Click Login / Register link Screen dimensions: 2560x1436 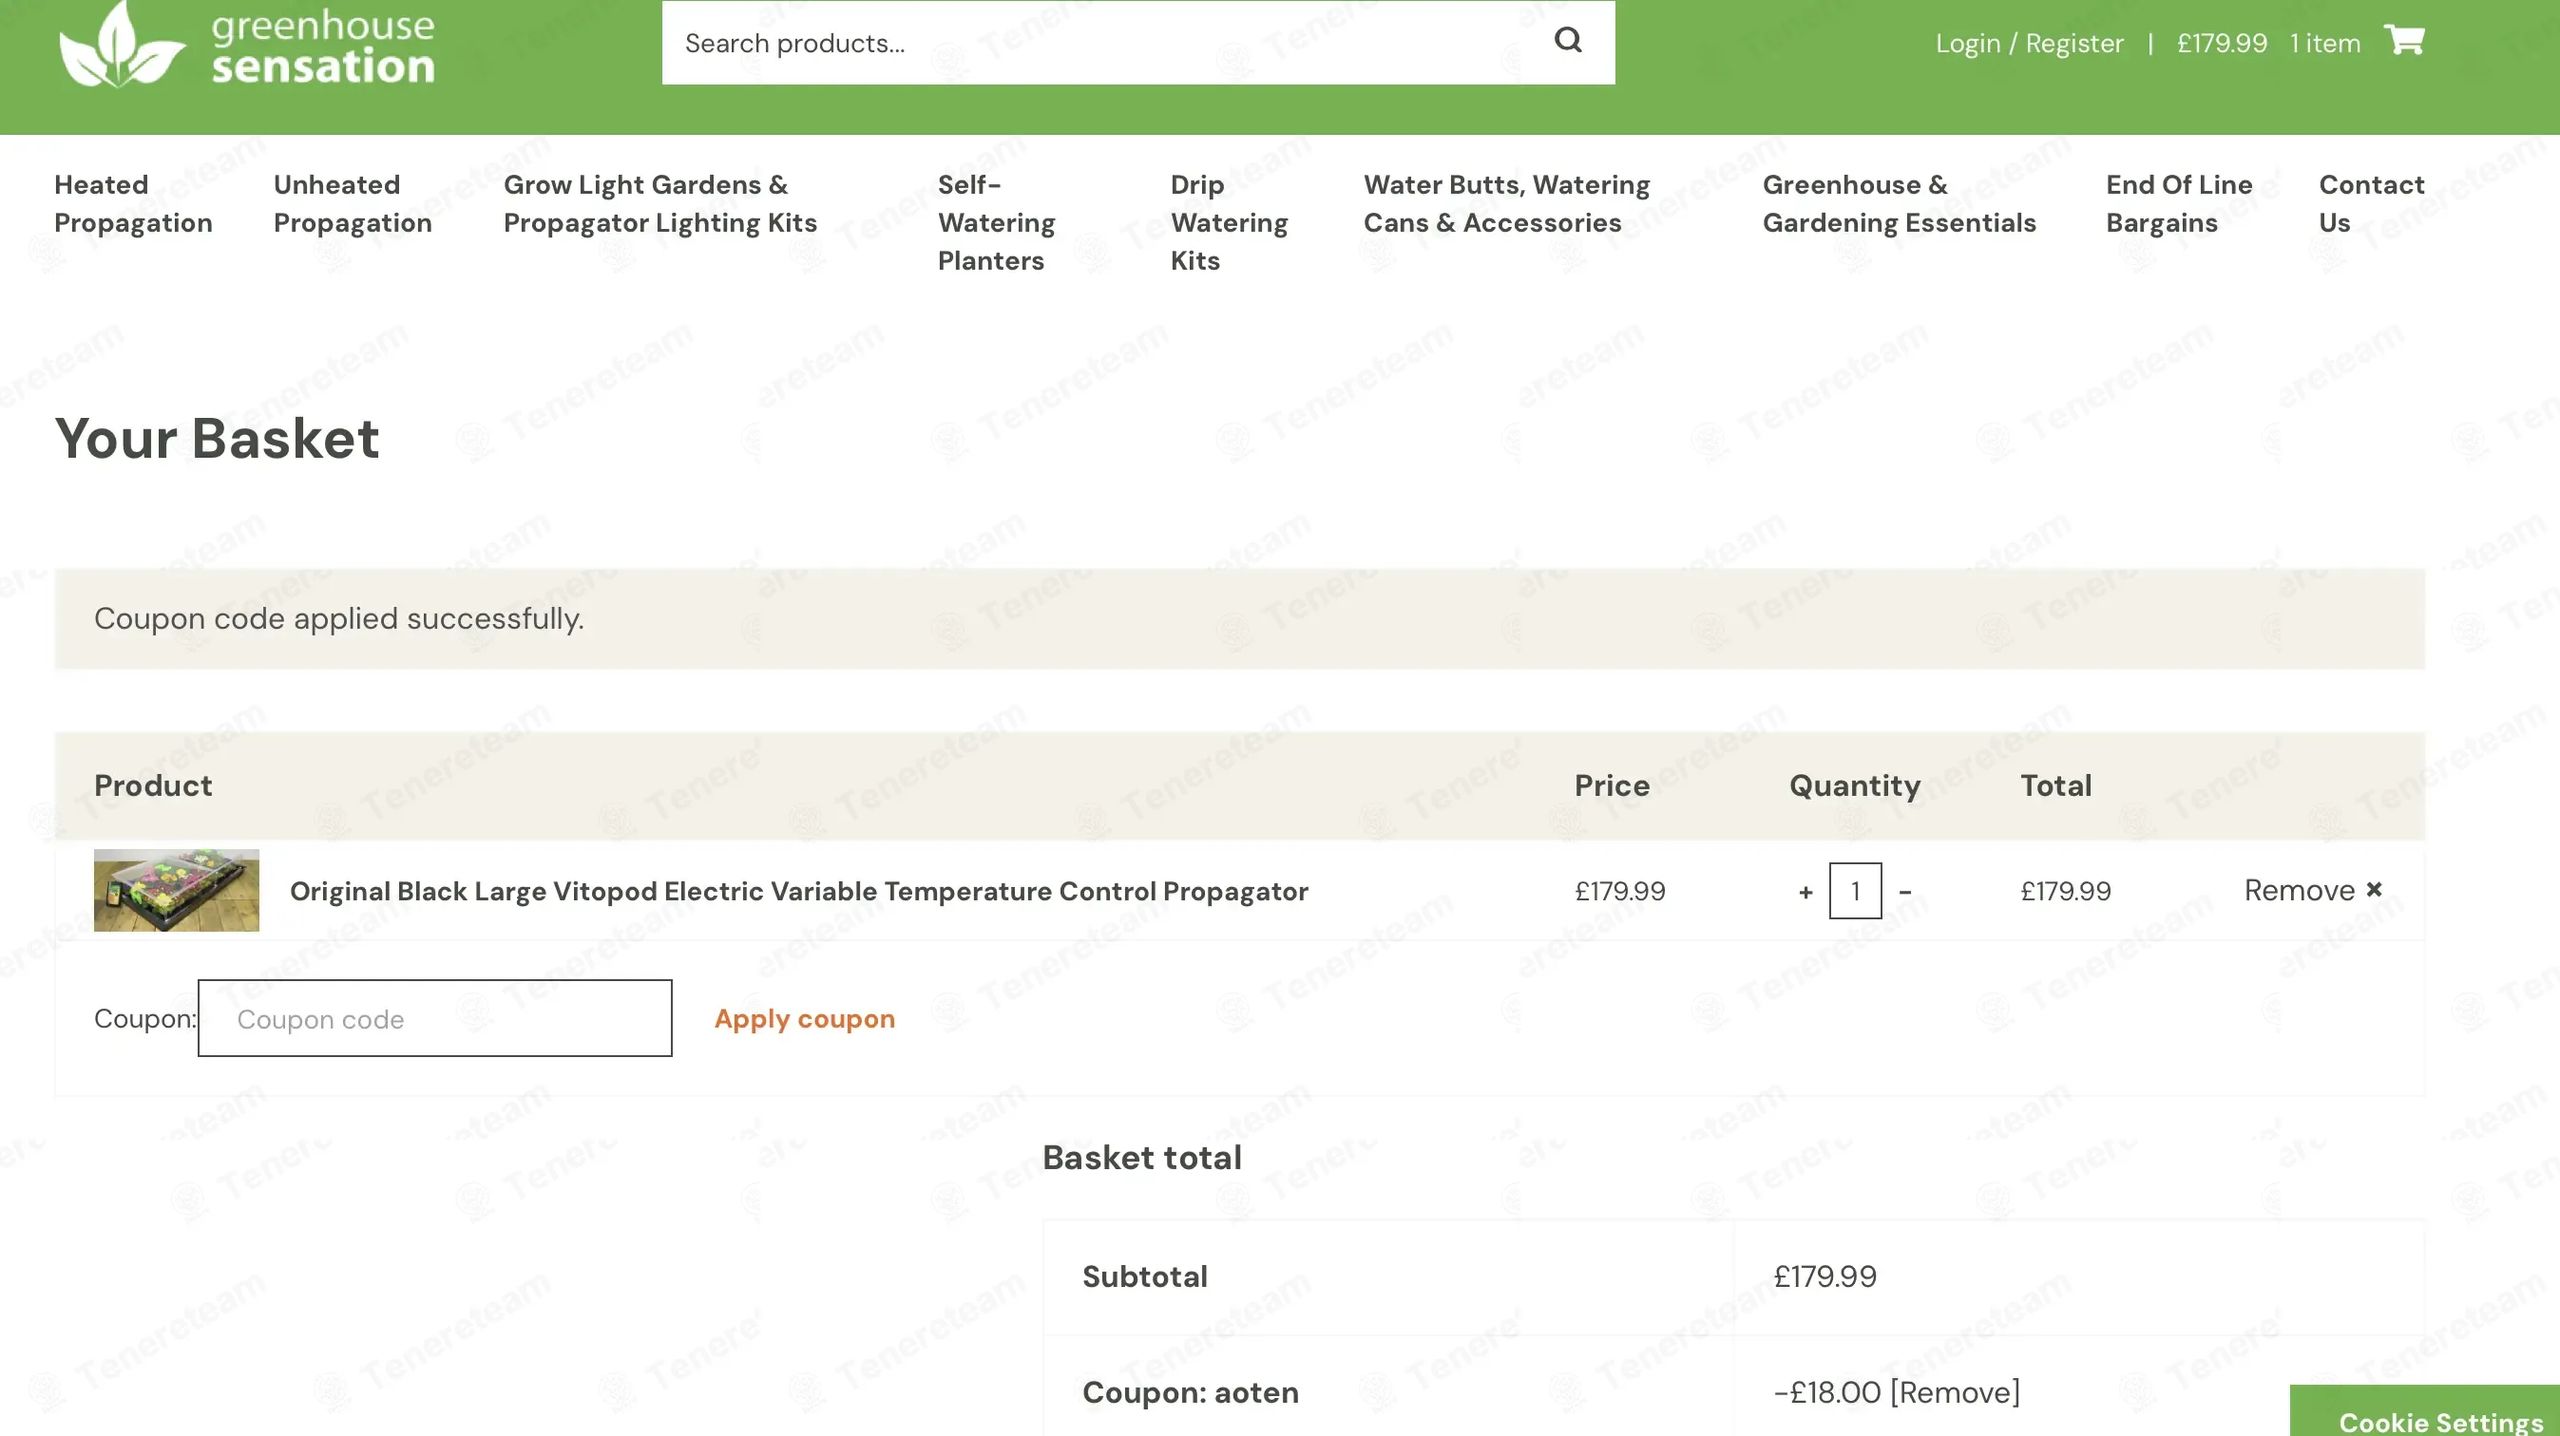coord(2029,43)
